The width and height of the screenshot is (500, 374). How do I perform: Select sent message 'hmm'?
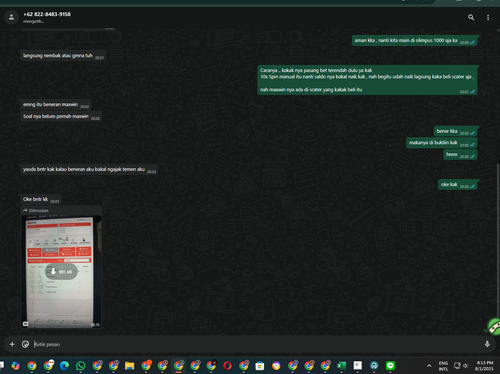(x=460, y=154)
